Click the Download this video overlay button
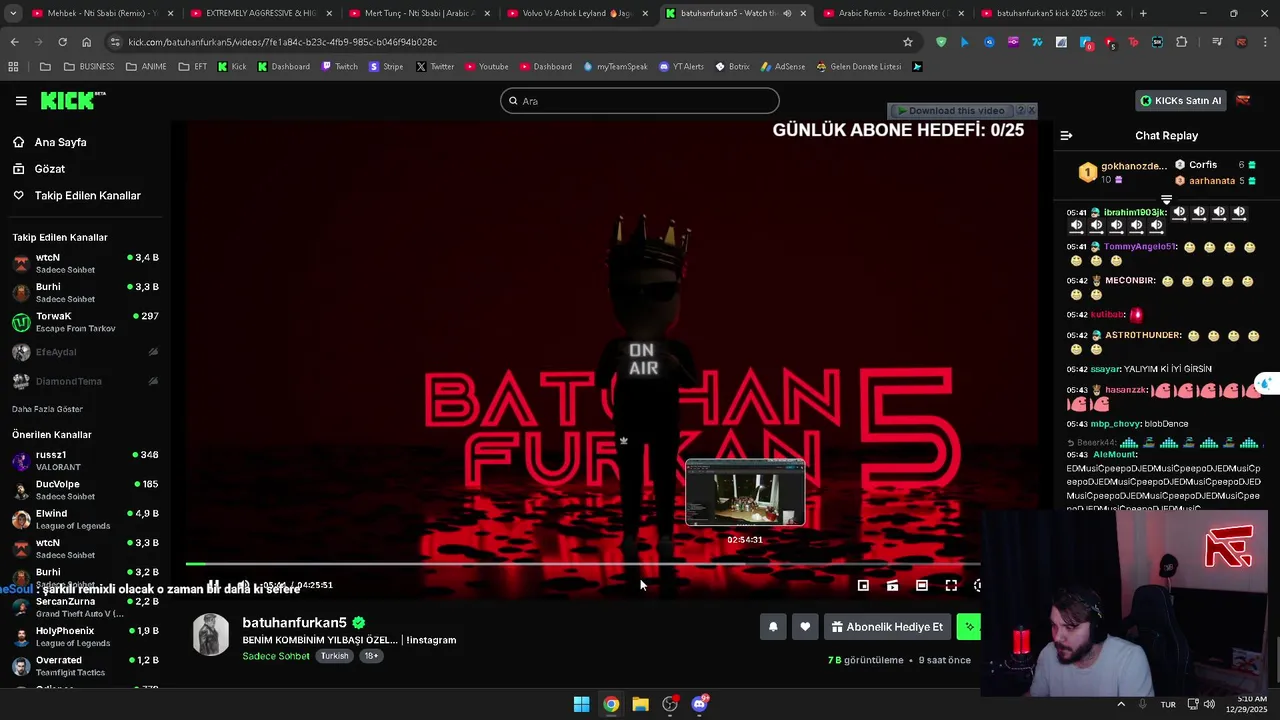Viewport: 1280px width, 720px height. tap(951, 110)
